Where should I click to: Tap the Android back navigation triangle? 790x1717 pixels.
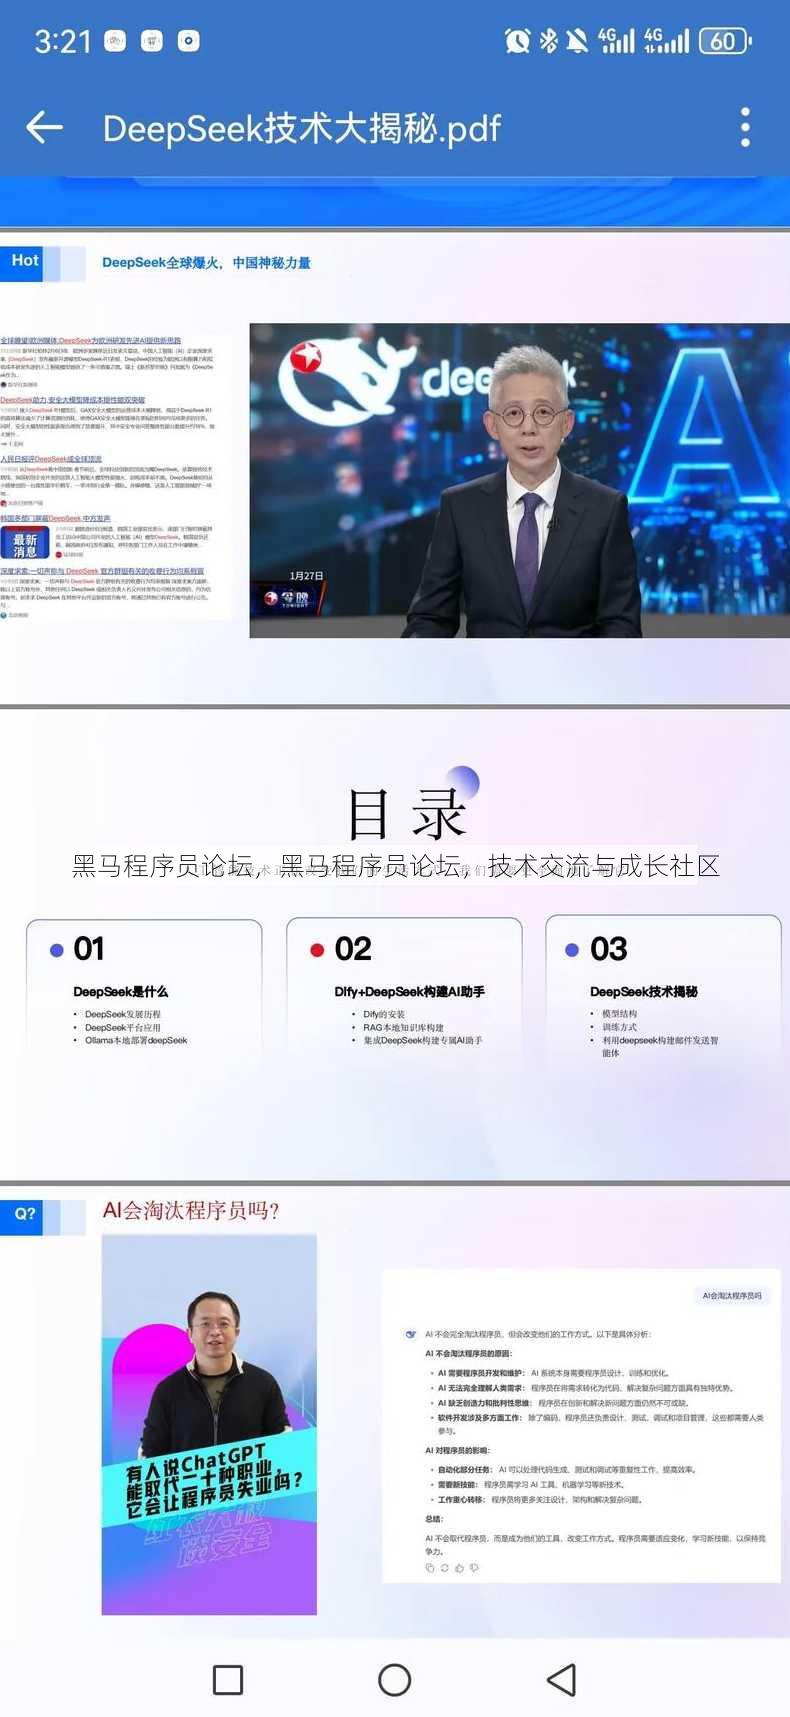(x=562, y=1679)
